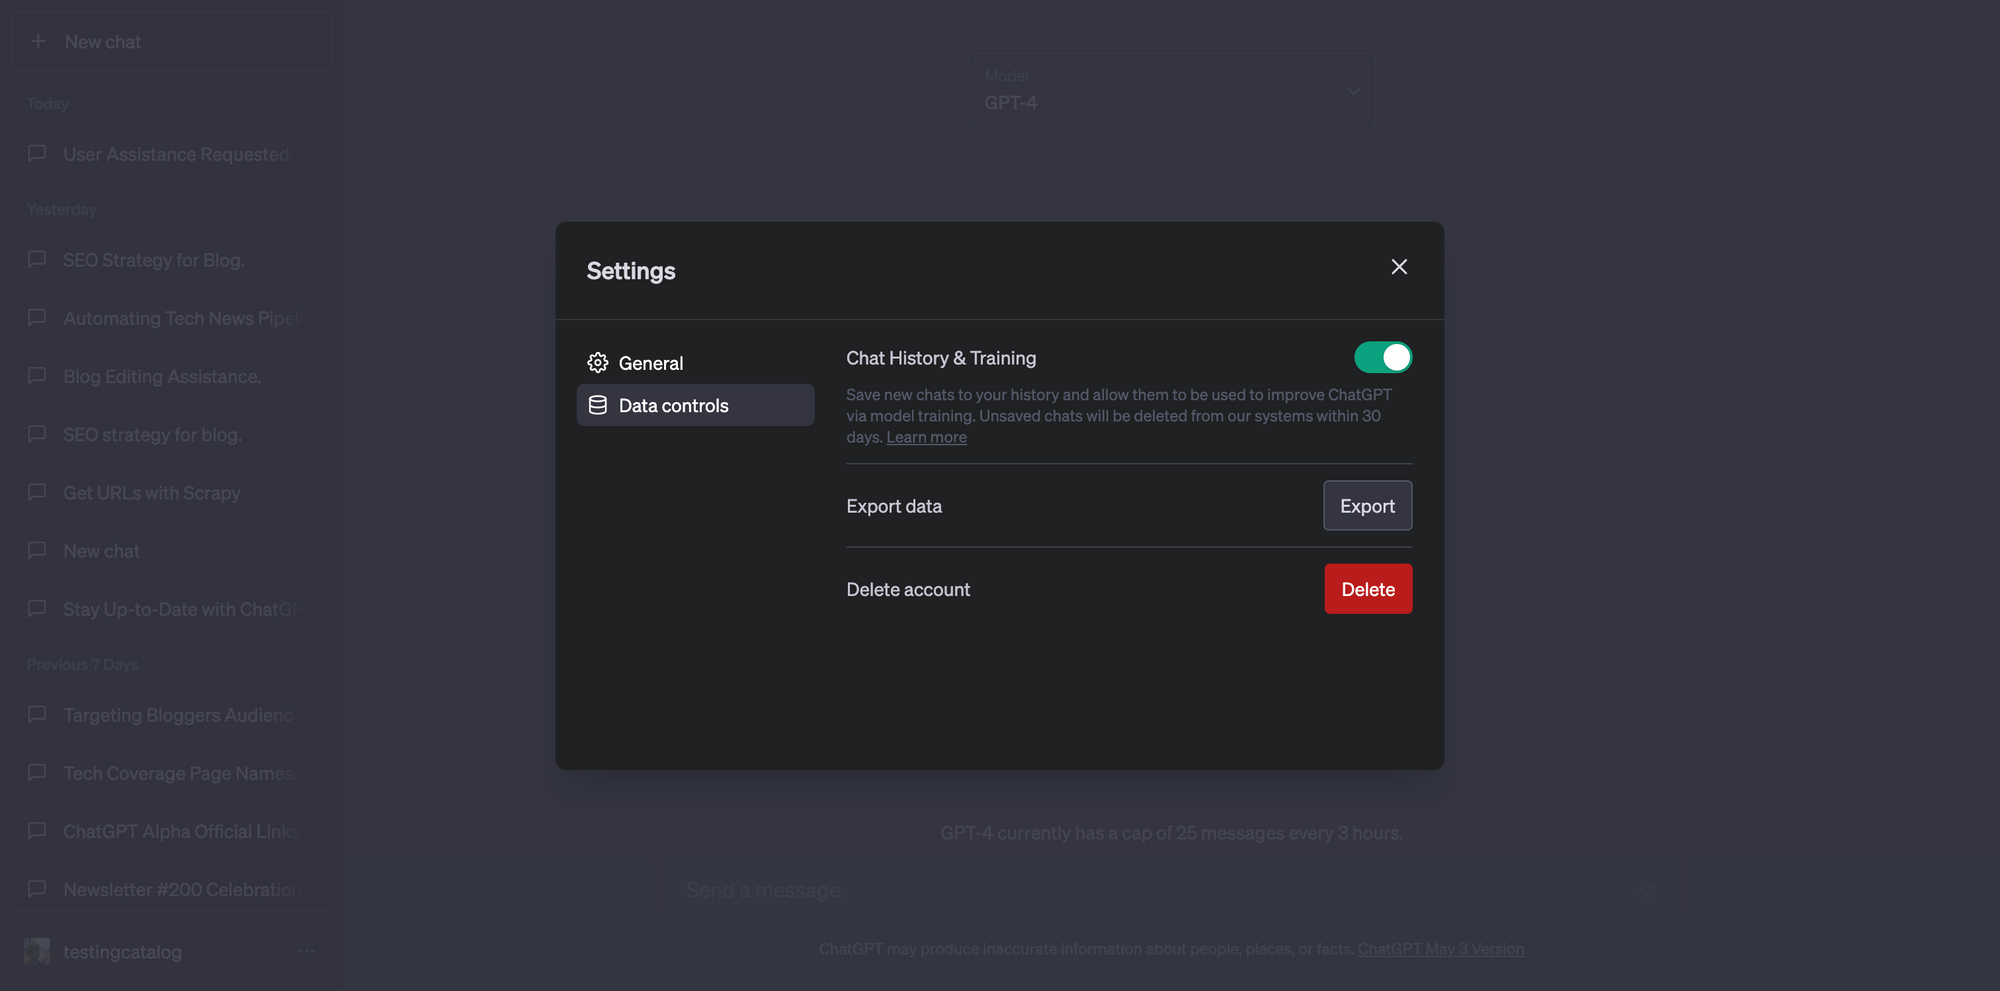The image size is (2000, 991).
Task: Click the chevron in the message input box
Action: pos(1648,889)
